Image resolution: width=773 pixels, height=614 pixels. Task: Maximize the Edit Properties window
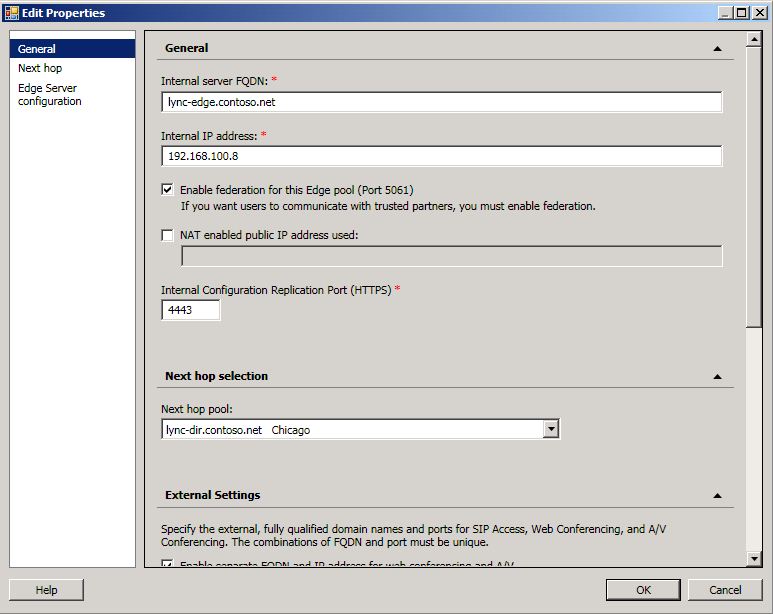741,13
